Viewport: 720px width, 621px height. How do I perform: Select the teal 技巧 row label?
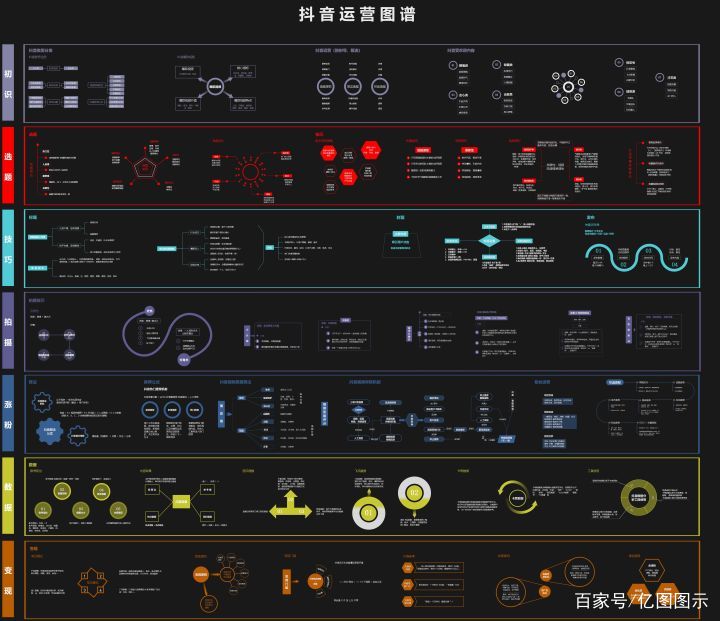coord(8,248)
